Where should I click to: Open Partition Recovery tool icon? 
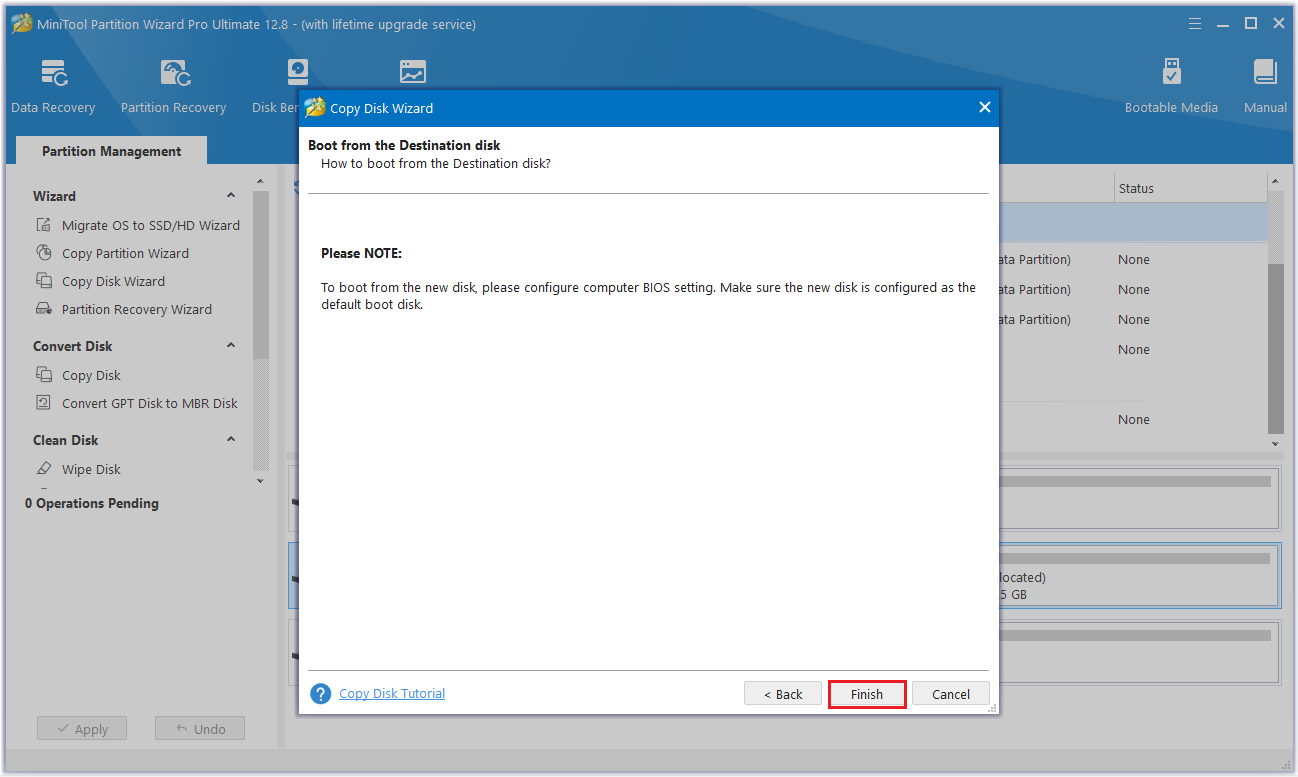pyautogui.click(x=175, y=73)
